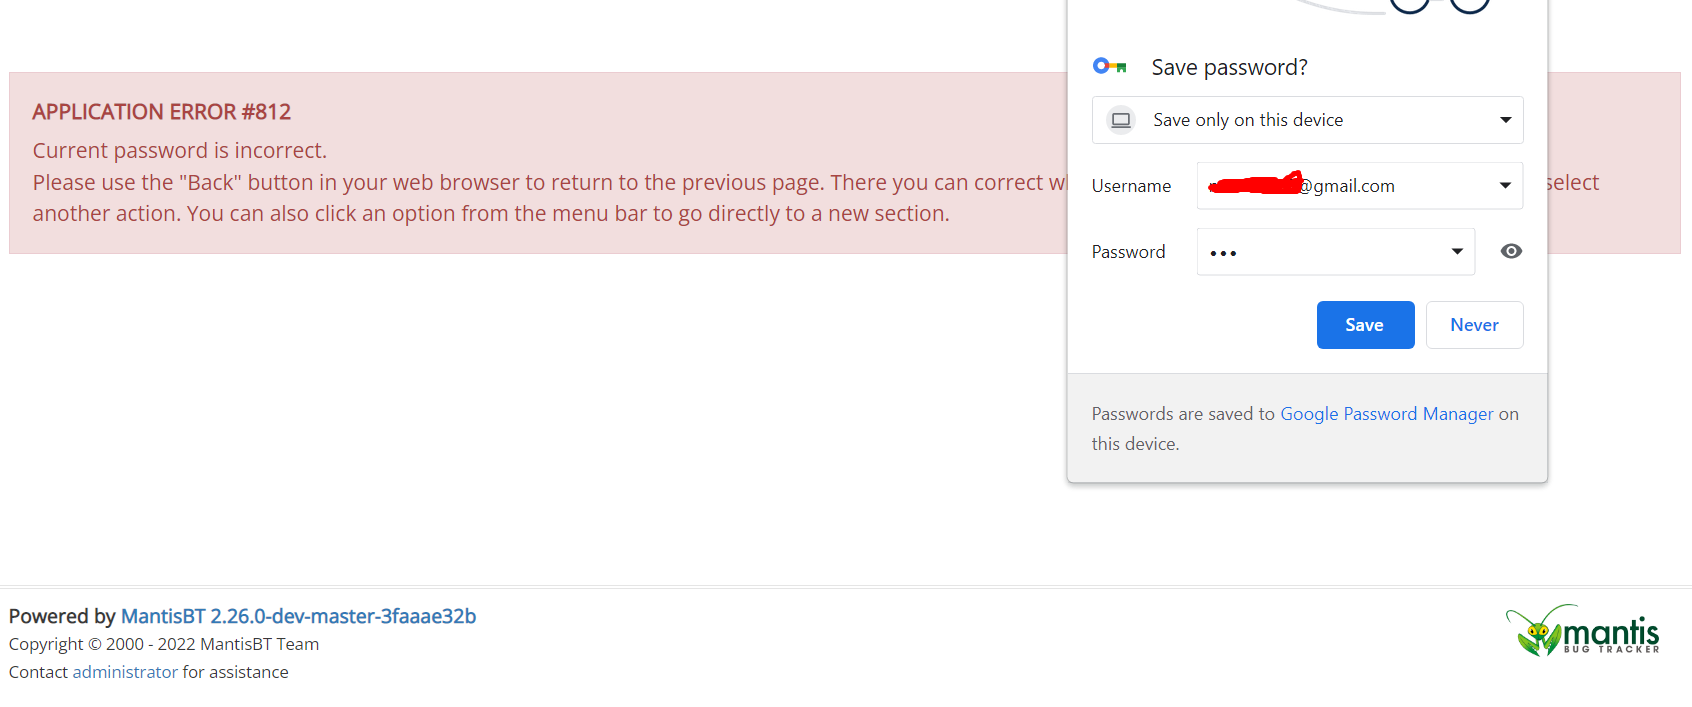
Task: Click the Username label text
Action: 1131,186
